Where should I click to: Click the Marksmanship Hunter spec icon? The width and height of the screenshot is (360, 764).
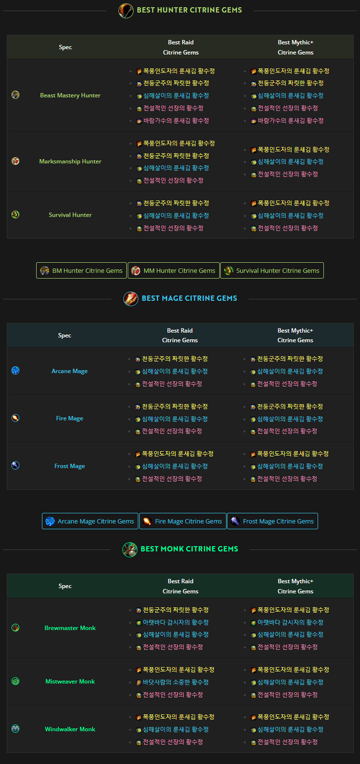[x=15, y=161]
